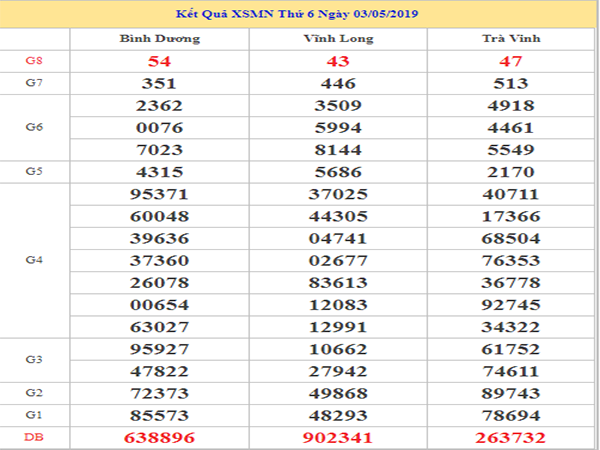Pick the value 3509 under Vĩnh Long

coord(338,106)
